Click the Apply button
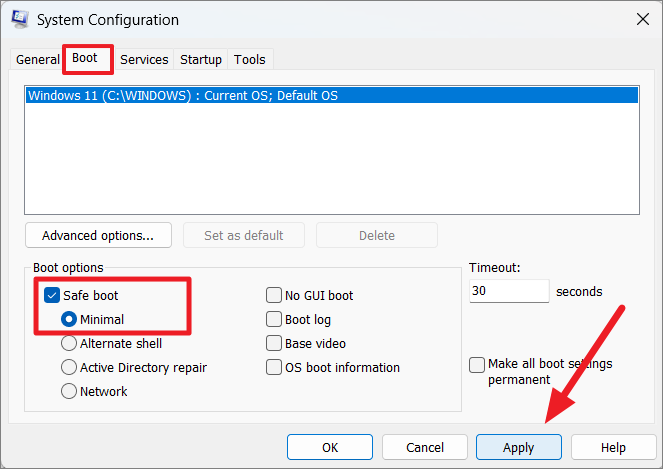The width and height of the screenshot is (663, 469). pyautogui.click(x=519, y=447)
